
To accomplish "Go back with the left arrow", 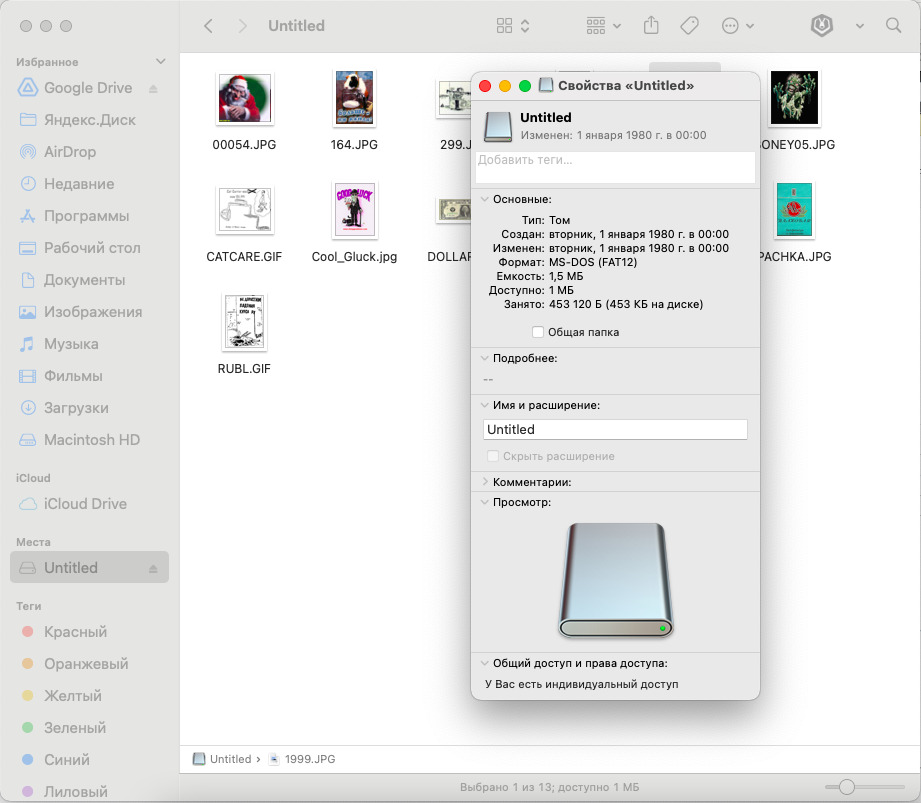I will [208, 26].
